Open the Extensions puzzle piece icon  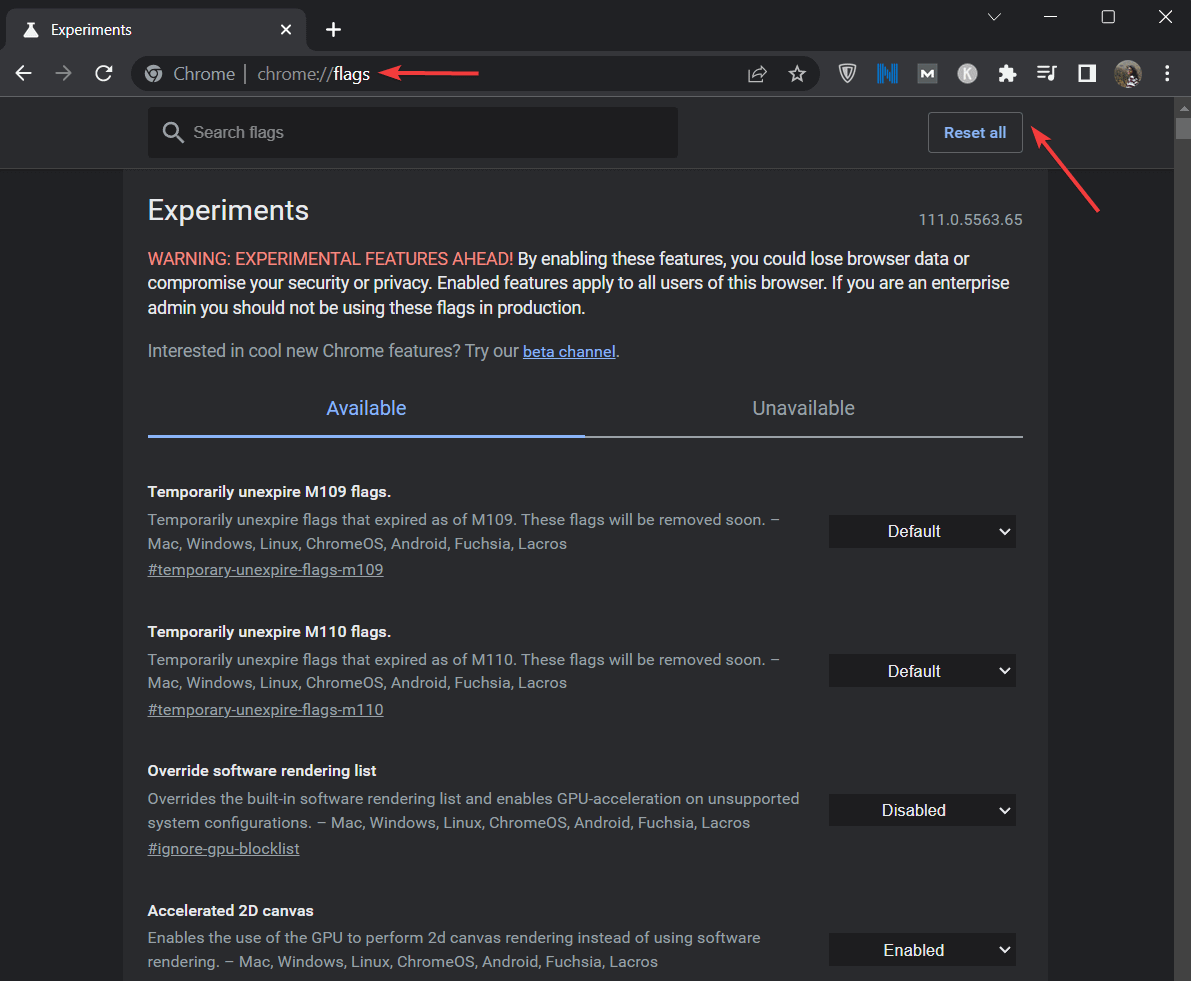(1007, 73)
